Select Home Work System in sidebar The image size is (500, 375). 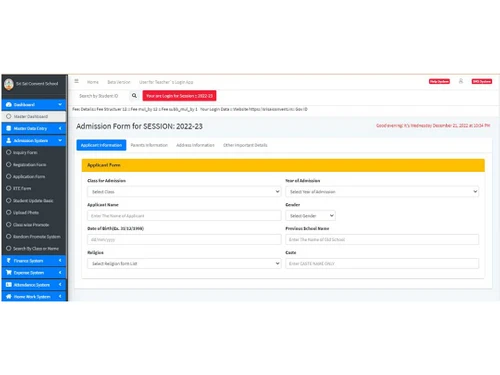point(34,296)
